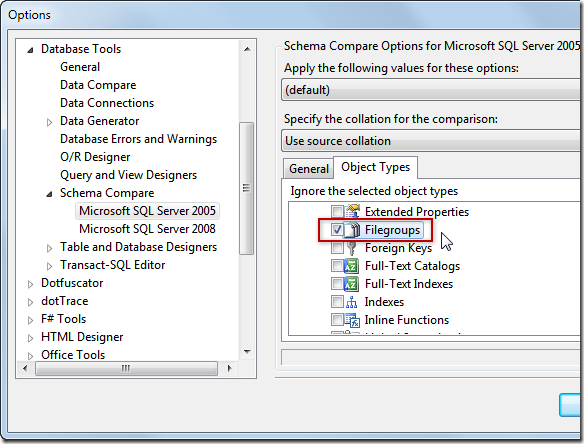Click the tree's scroll down arrow

[x=247, y=351]
